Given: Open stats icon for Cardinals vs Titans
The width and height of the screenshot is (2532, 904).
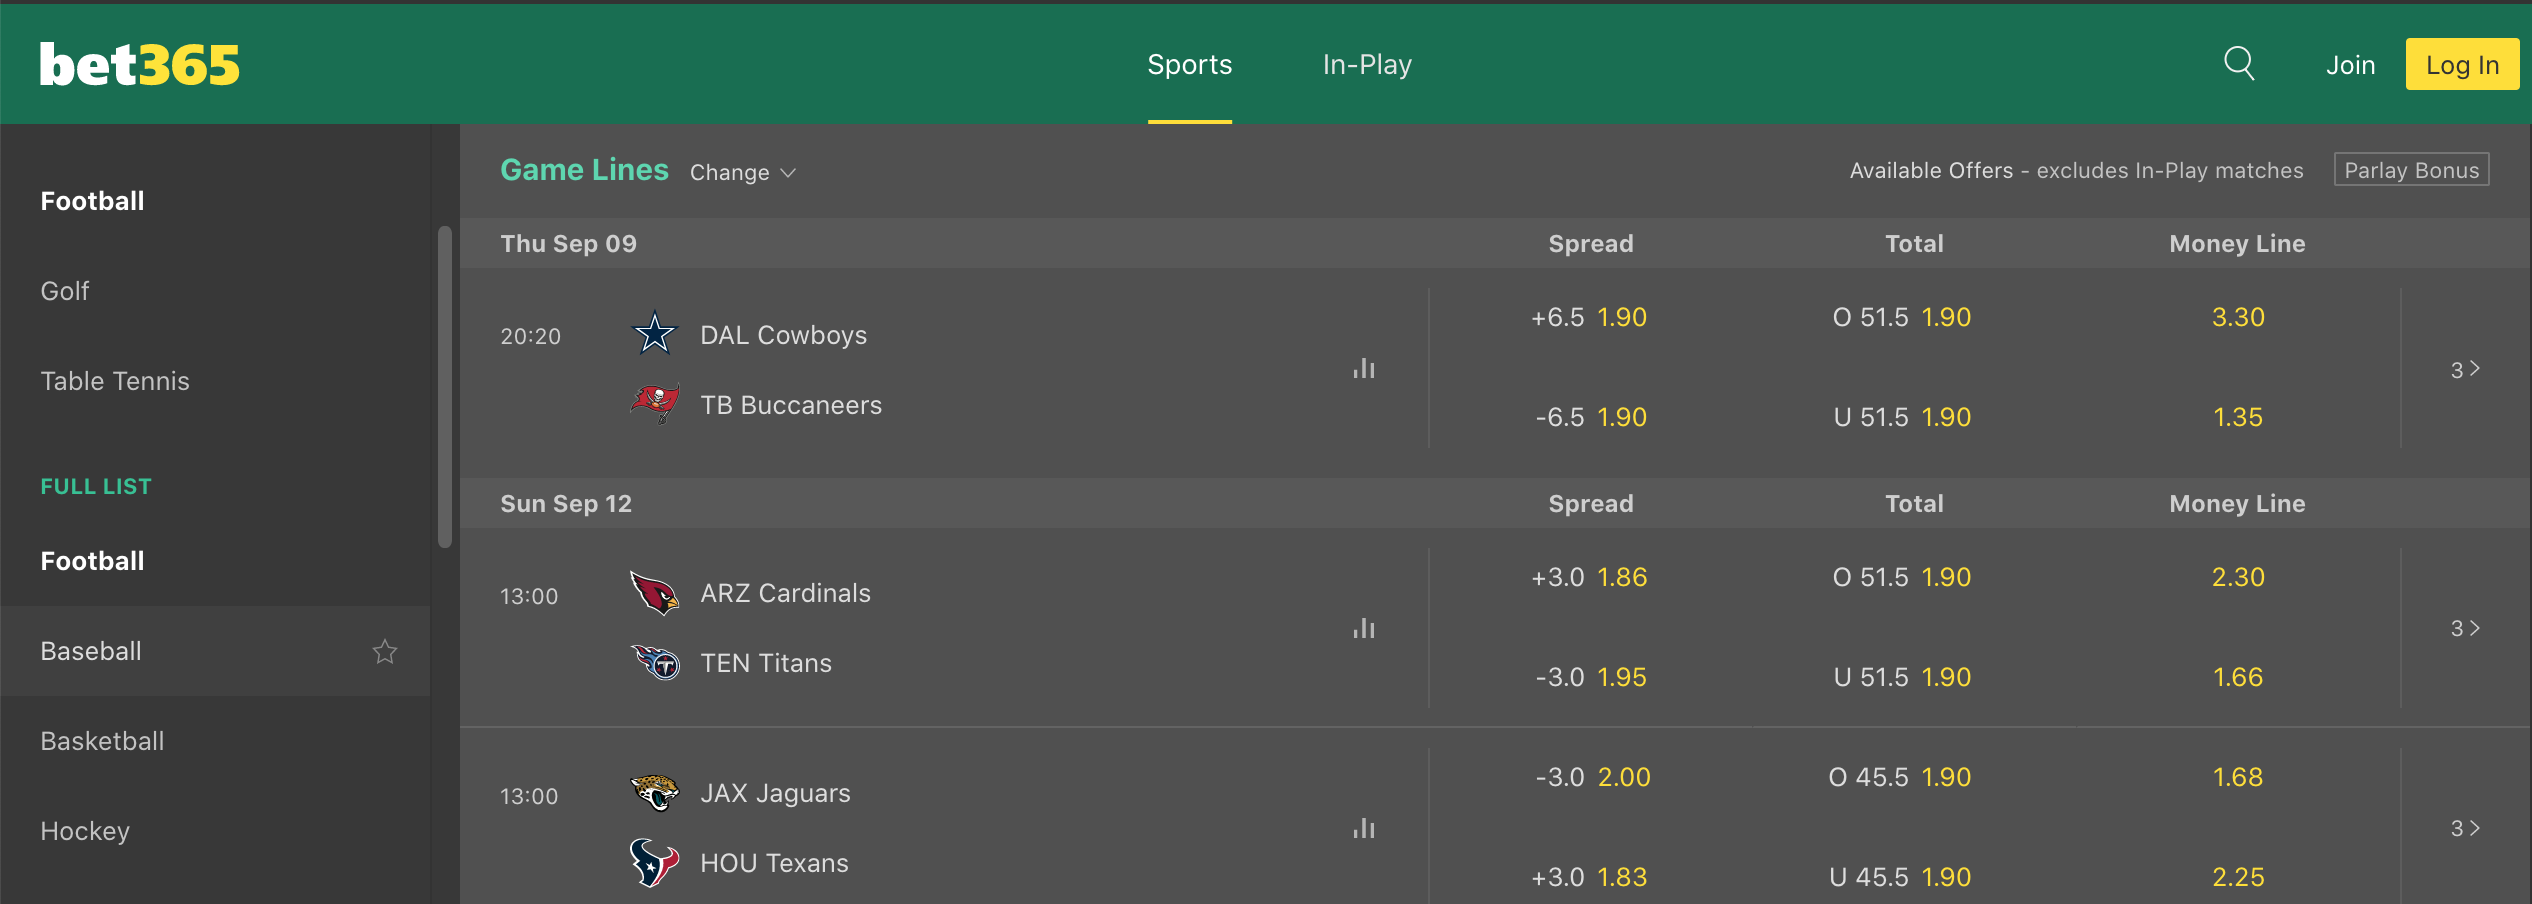Looking at the screenshot, I should (x=1364, y=628).
